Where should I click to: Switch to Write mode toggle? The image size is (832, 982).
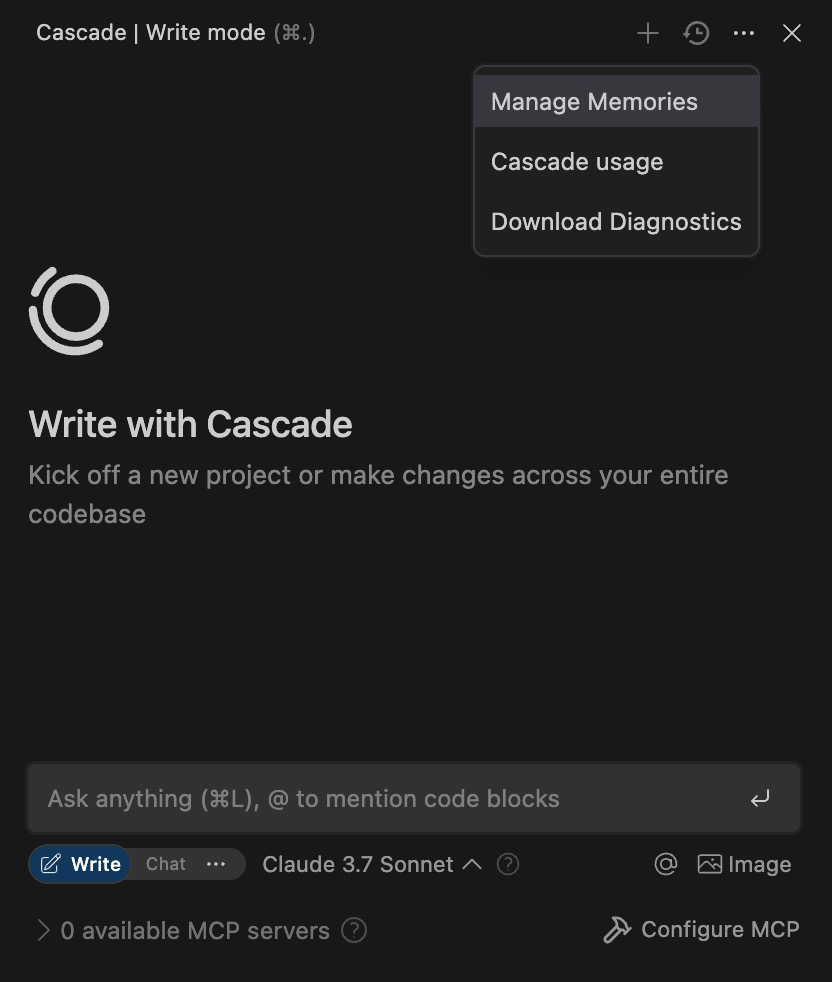pos(81,864)
